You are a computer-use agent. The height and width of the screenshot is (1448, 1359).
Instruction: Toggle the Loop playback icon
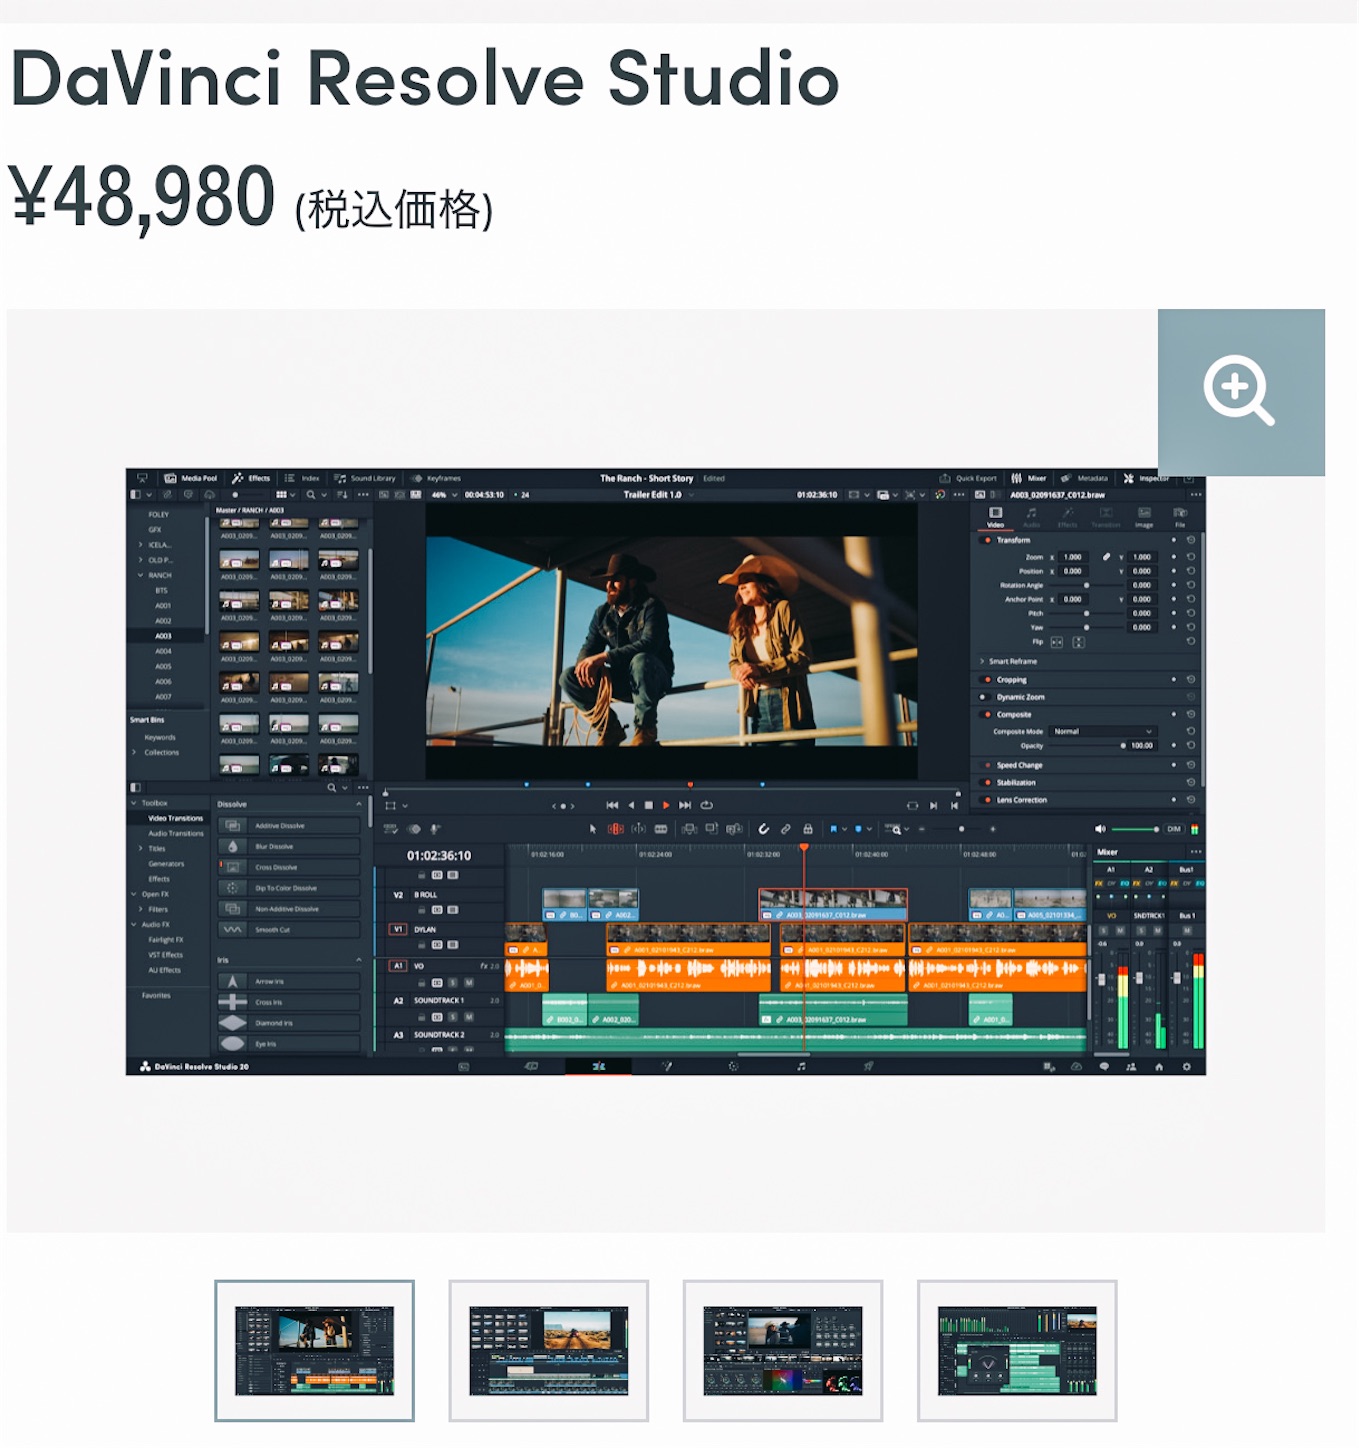(706, 805)
